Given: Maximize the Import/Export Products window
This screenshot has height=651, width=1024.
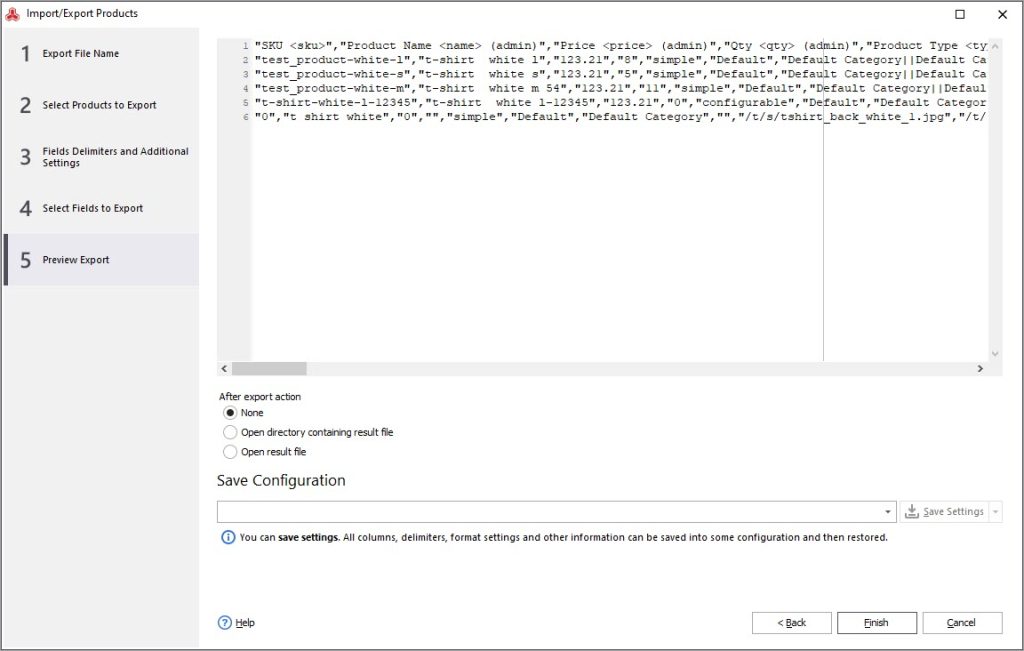Looking at the screenshot, I should point(960,14).
